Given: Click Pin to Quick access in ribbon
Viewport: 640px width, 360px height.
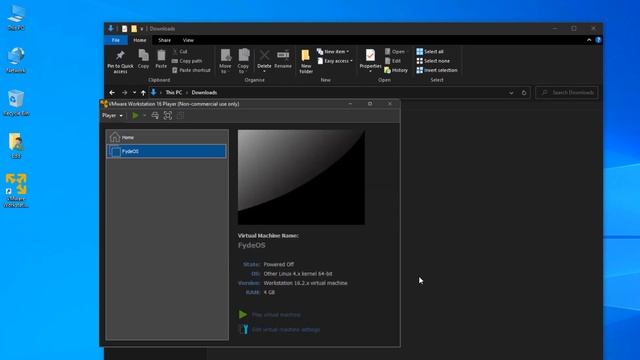Looking at the screenshot, I should 120,62.
